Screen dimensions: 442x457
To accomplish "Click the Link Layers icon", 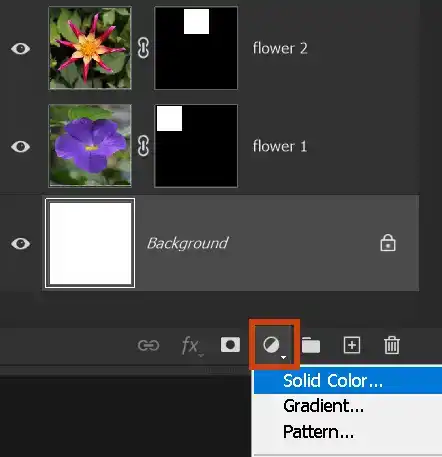I will click(148, 345).
